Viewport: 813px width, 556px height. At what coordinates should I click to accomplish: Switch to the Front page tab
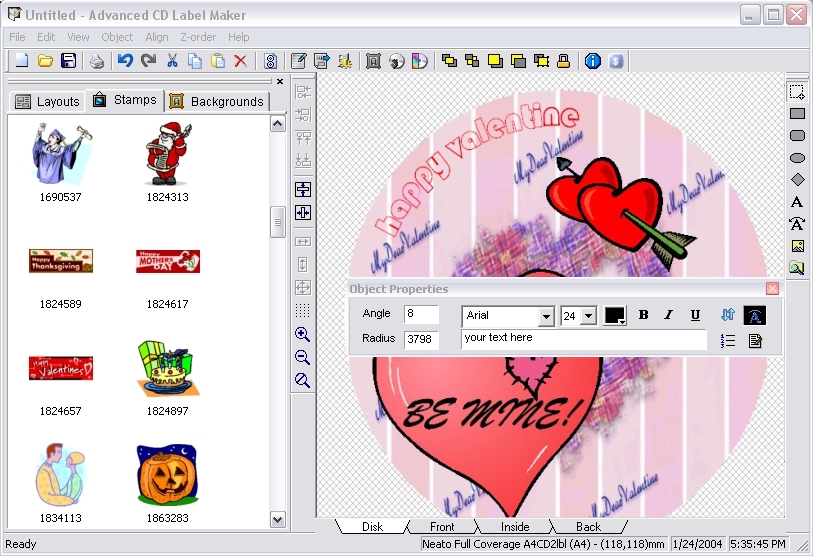[x=441, y=526]
